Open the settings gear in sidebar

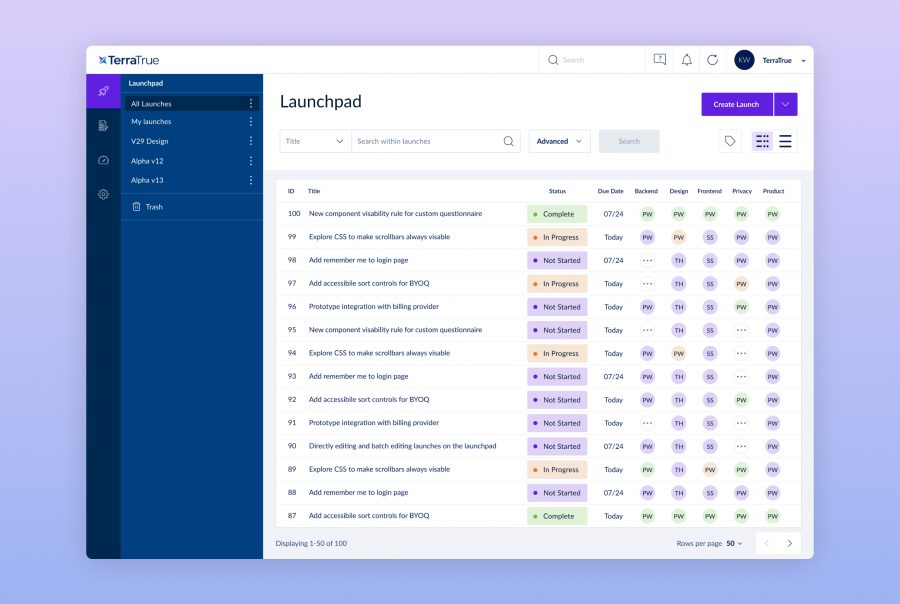(x=103, y=194)
